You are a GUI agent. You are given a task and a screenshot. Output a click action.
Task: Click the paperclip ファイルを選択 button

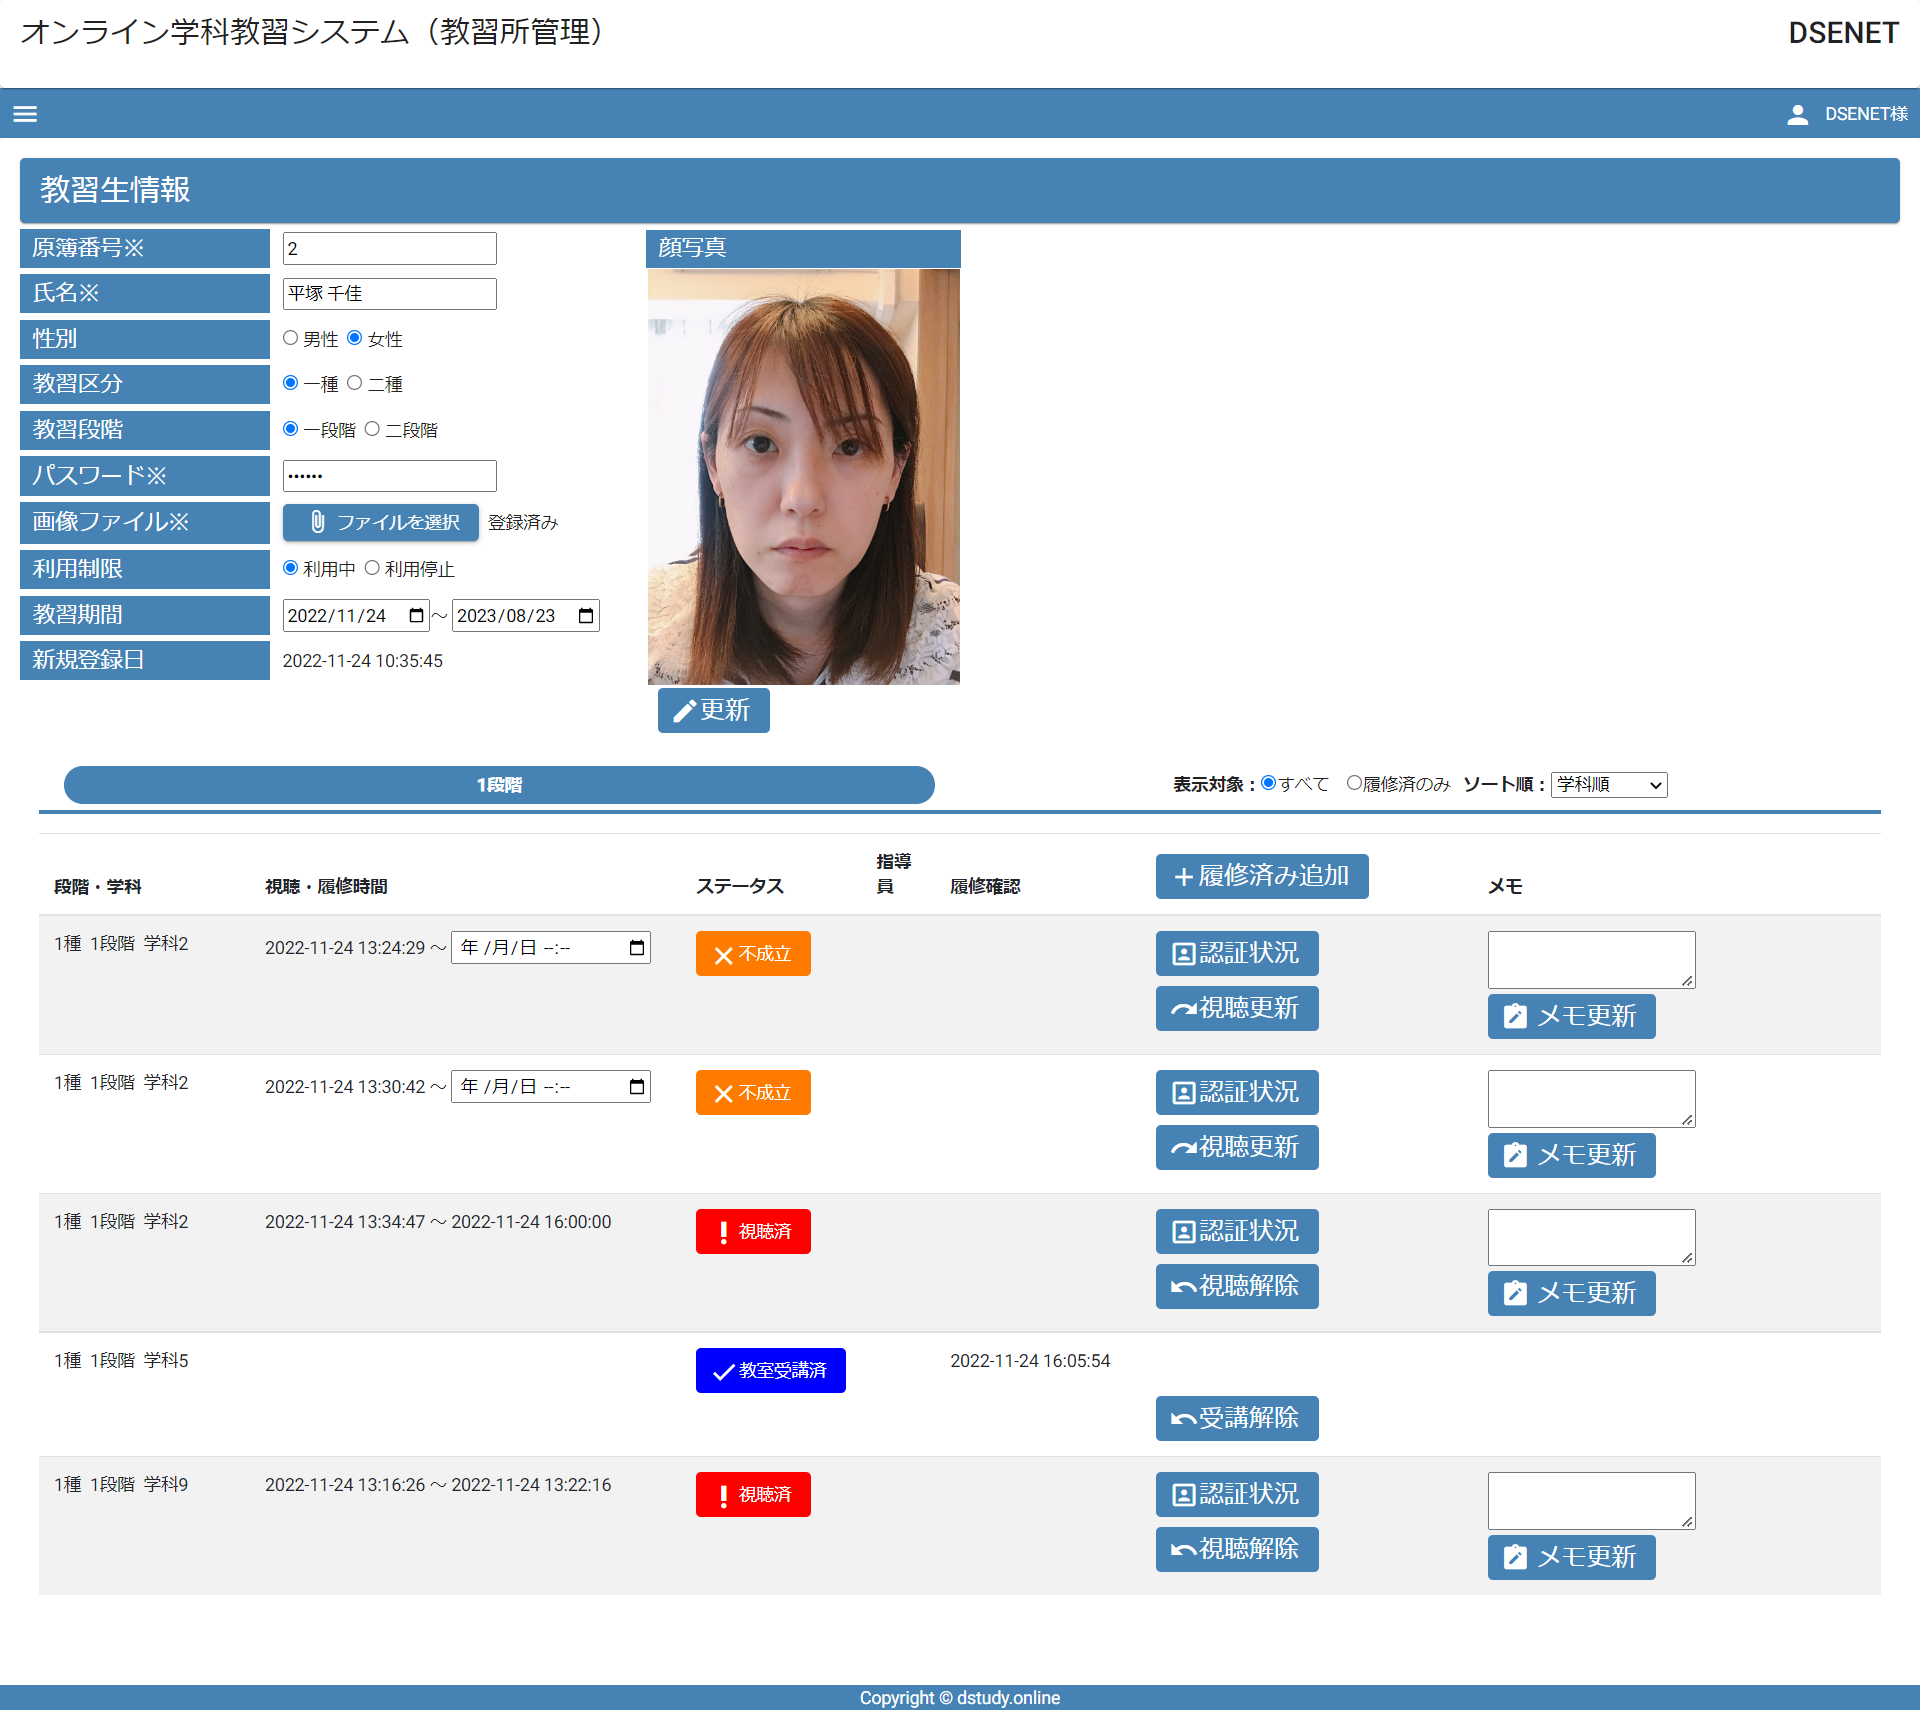[x=381, y=522]
